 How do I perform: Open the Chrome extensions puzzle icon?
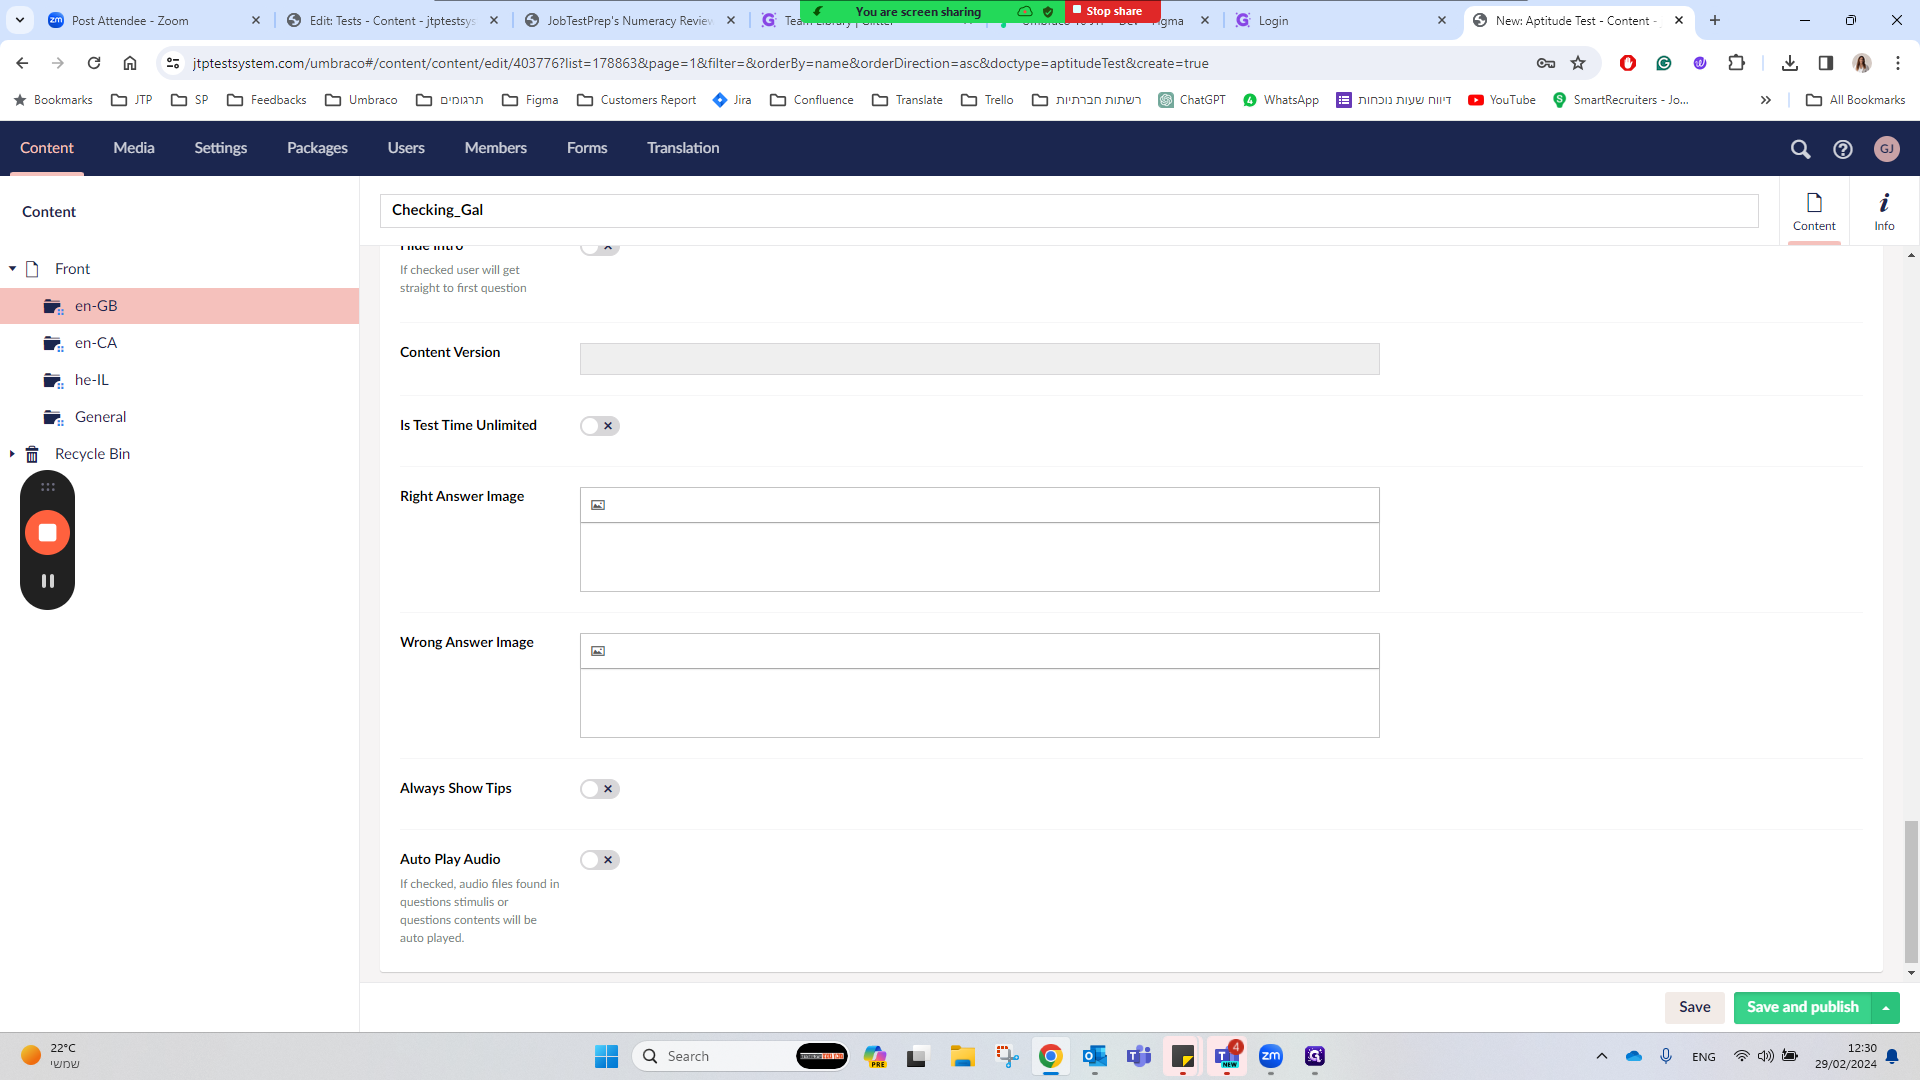coord(1737,63)
